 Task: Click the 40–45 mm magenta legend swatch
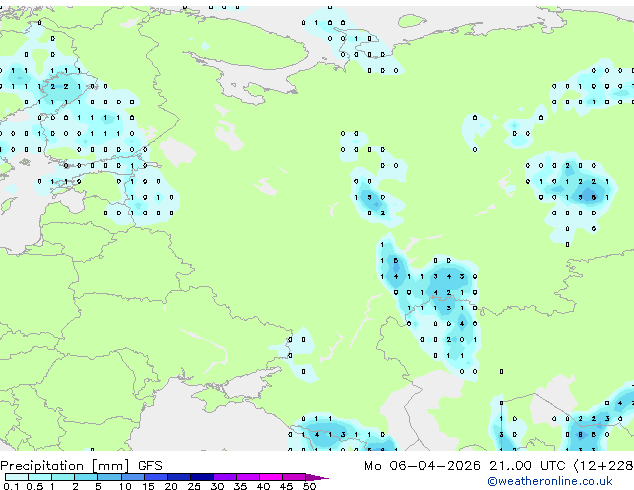[x=271, y=477]
